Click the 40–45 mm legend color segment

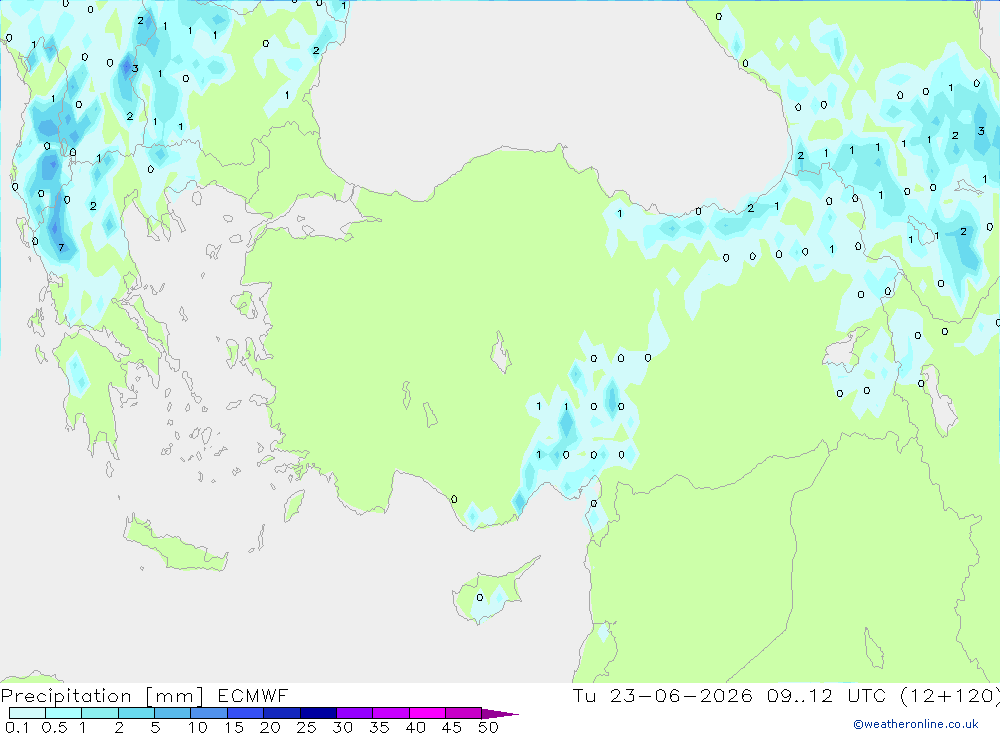(x=427, y=713)
